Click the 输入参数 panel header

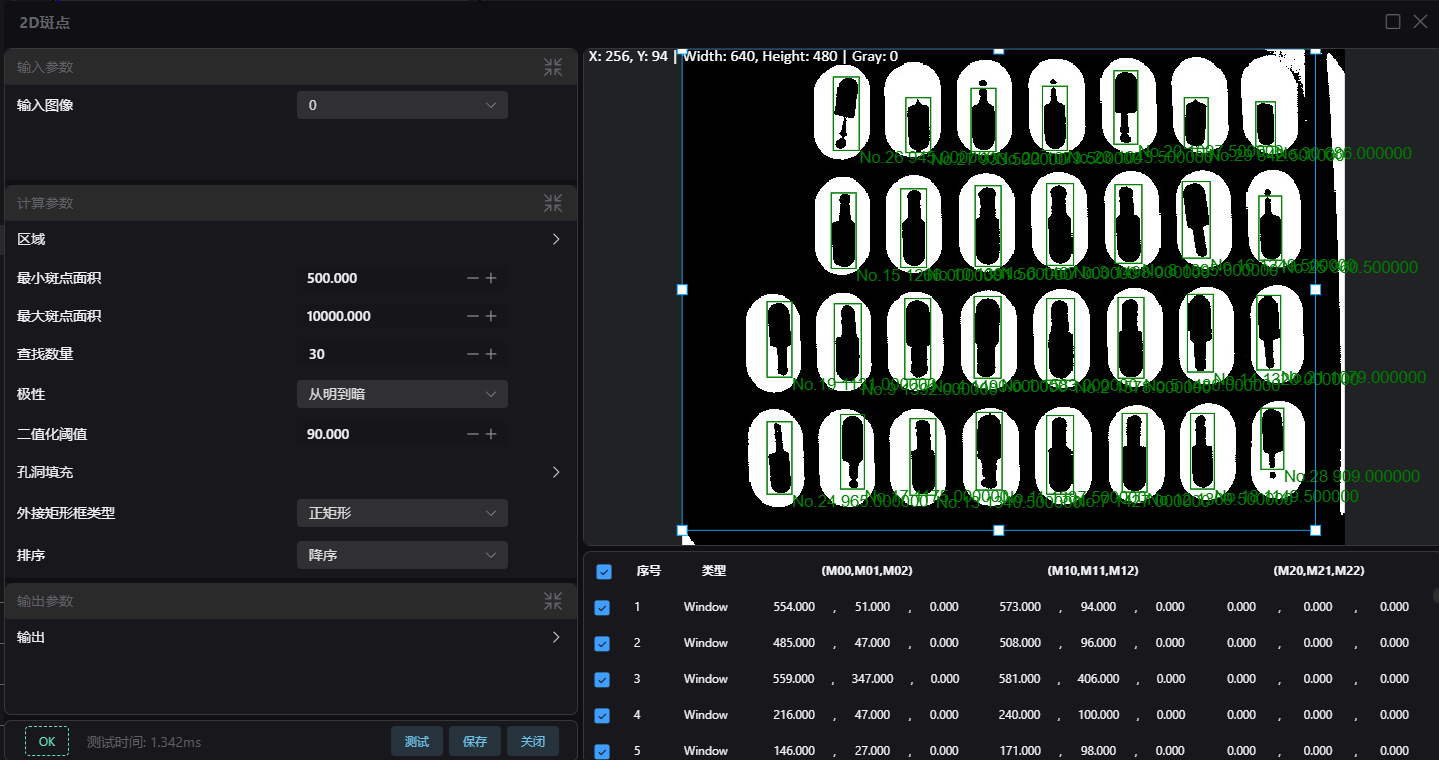(290, 67)
